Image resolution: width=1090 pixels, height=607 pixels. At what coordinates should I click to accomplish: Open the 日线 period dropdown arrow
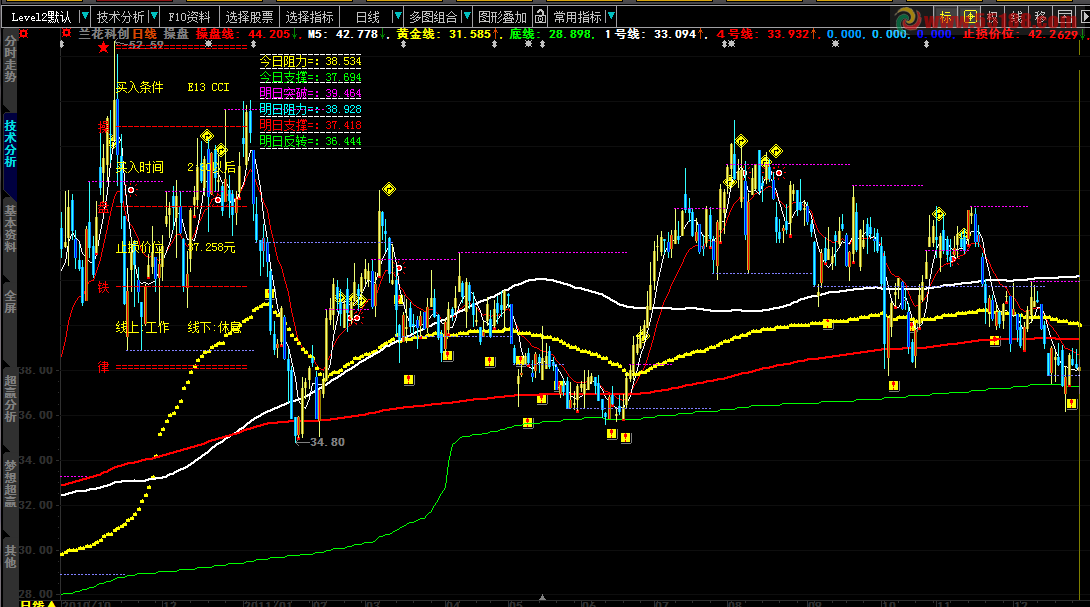[x=396, y=17]
